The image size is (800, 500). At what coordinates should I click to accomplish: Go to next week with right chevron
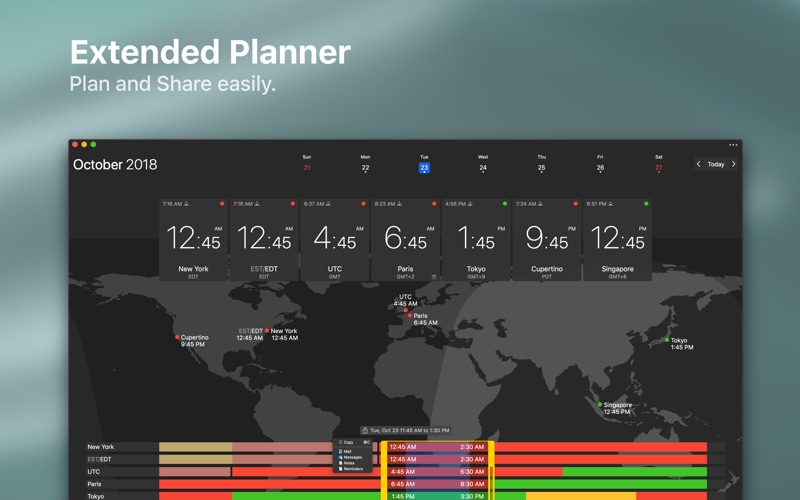click(x=734, y=164)
